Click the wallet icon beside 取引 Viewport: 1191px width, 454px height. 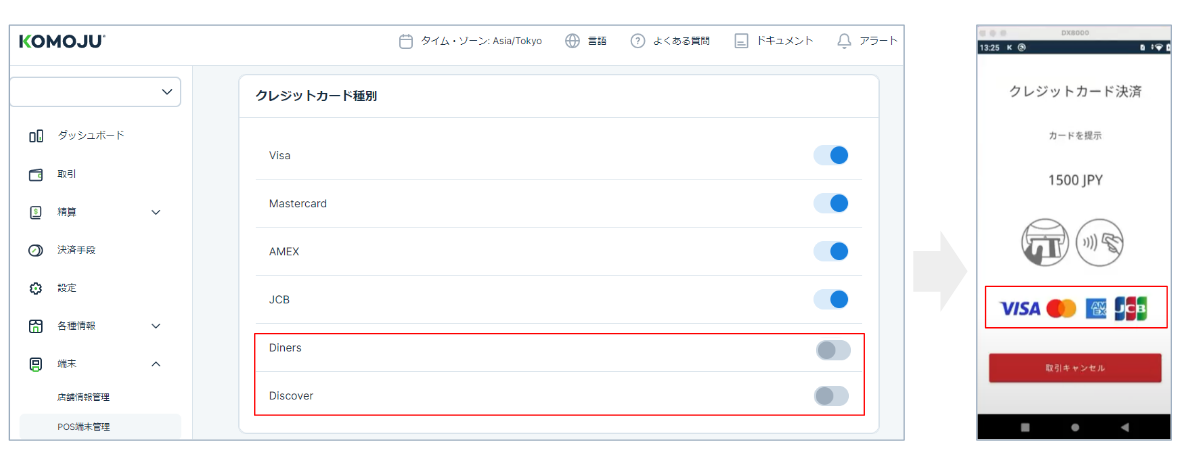click(36, 174)
